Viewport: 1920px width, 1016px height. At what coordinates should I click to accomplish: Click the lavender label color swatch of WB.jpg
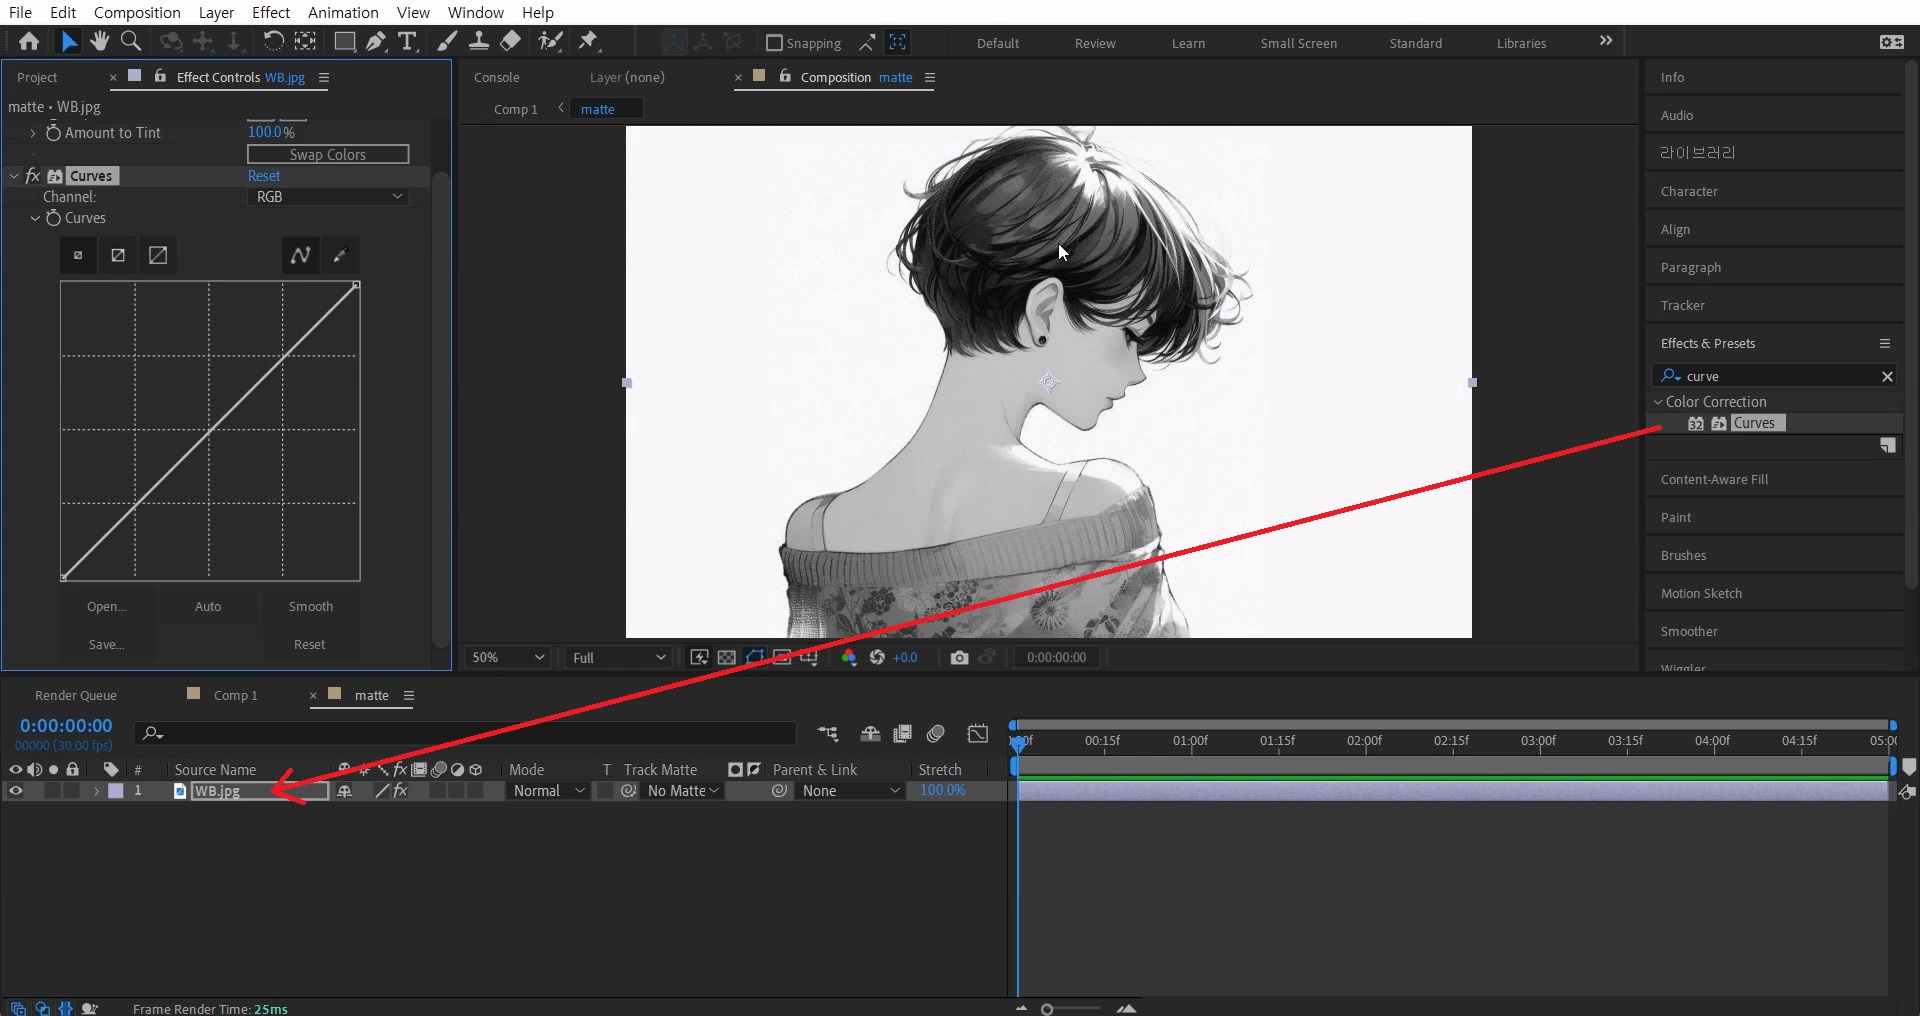[116, 790]
